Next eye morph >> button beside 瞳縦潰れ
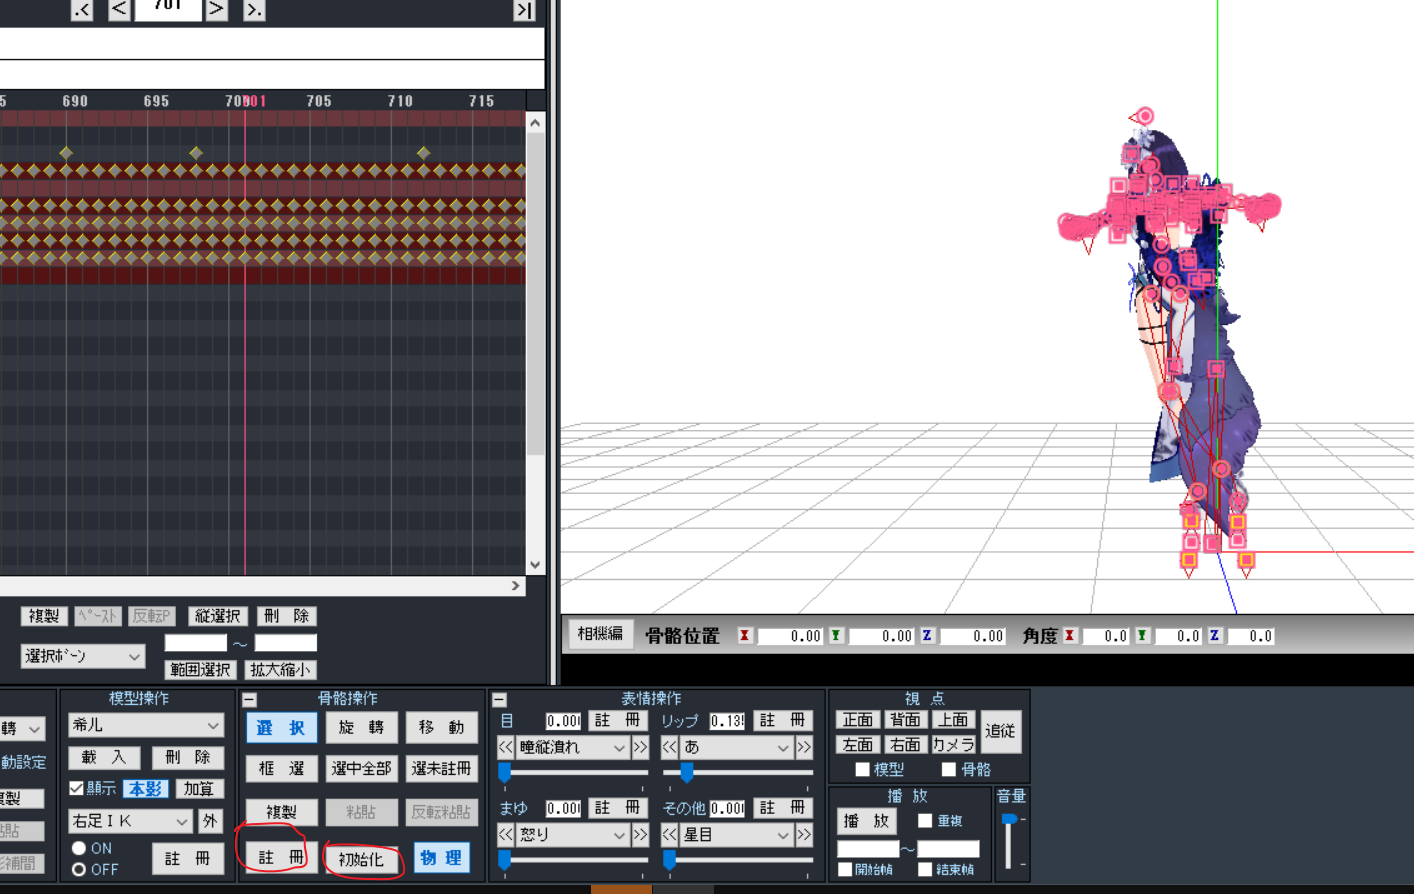The width and height of the screenshot is (1414, 894). click(640, 747)
